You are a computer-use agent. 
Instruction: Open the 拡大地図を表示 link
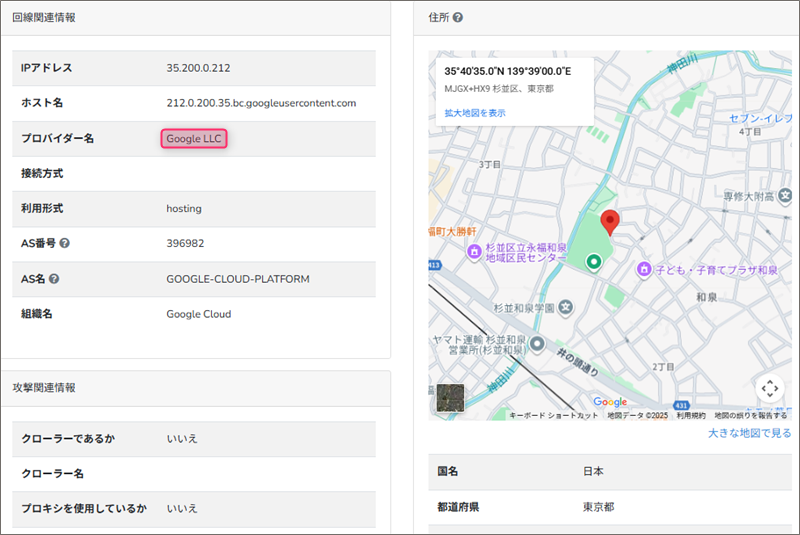tap(475, 113)
